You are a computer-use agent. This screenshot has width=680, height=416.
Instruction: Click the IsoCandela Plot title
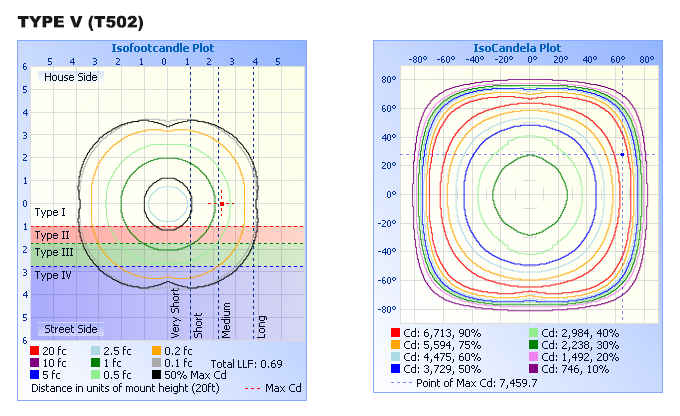pos(516,47)
